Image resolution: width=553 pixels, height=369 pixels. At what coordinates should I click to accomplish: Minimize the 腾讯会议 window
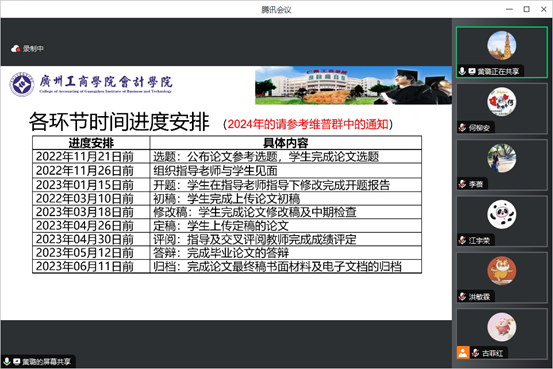[509, 9]
